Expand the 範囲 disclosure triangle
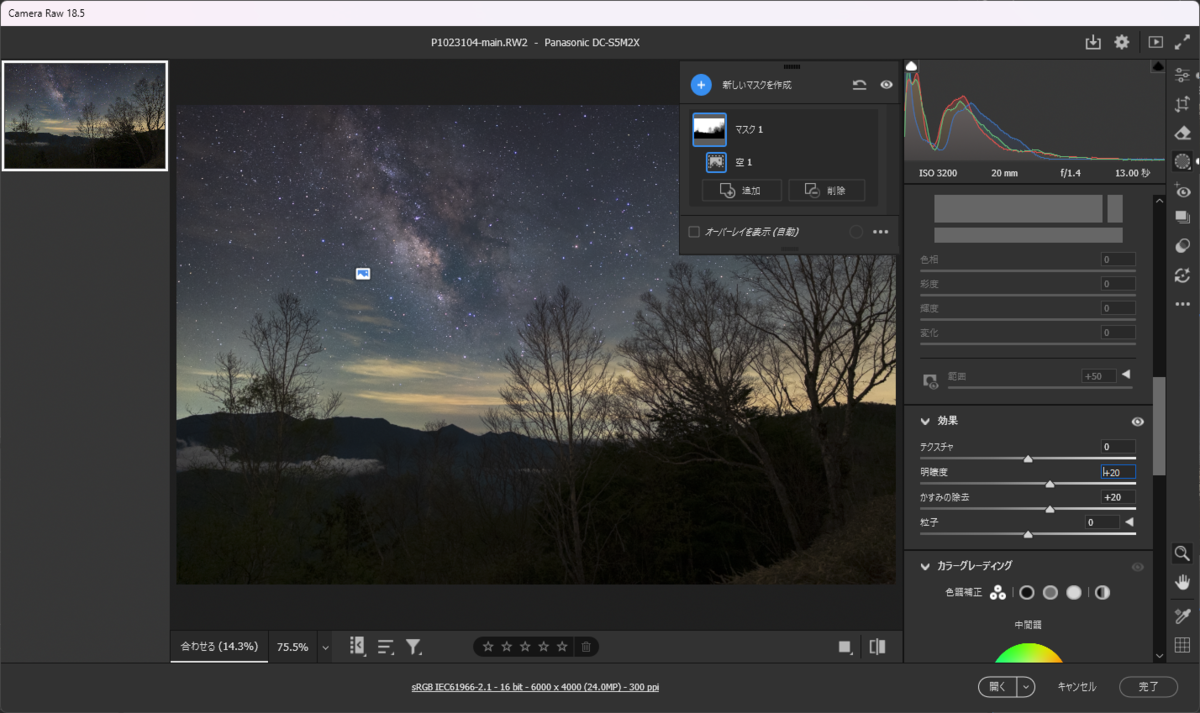 [x=1126, y=375]
